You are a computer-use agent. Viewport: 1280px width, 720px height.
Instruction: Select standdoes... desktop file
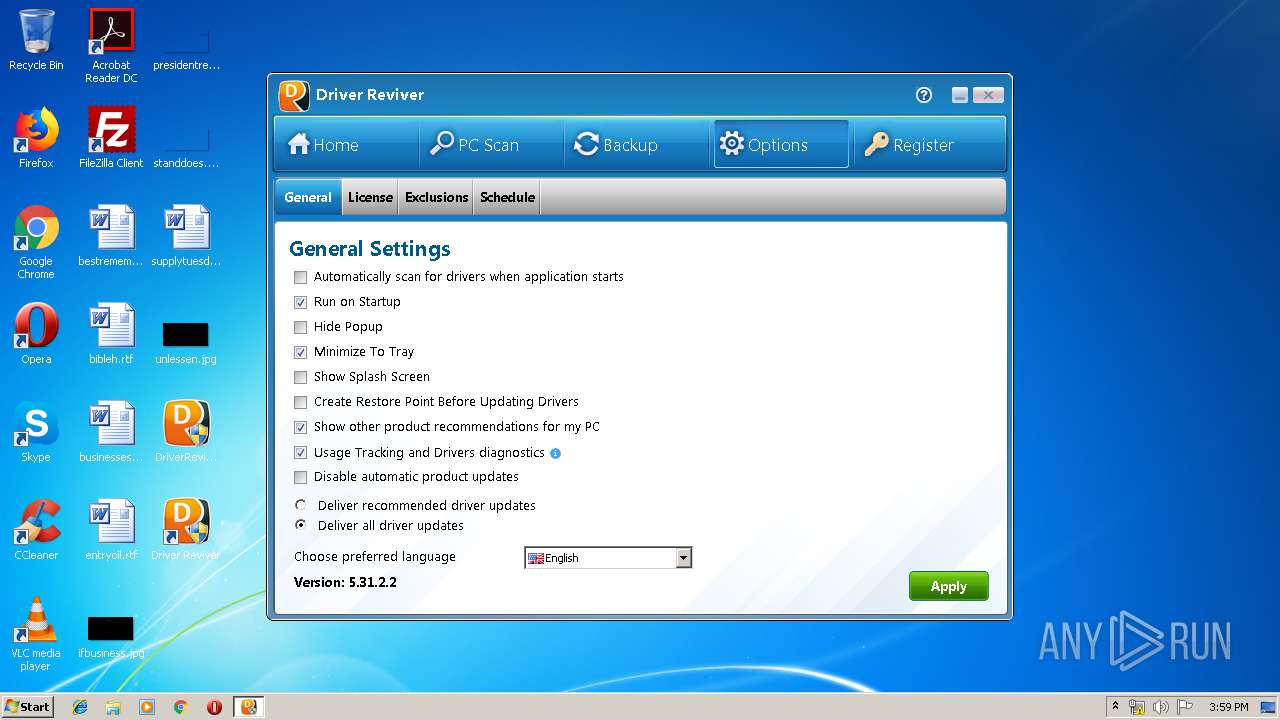tap(186, 148)
